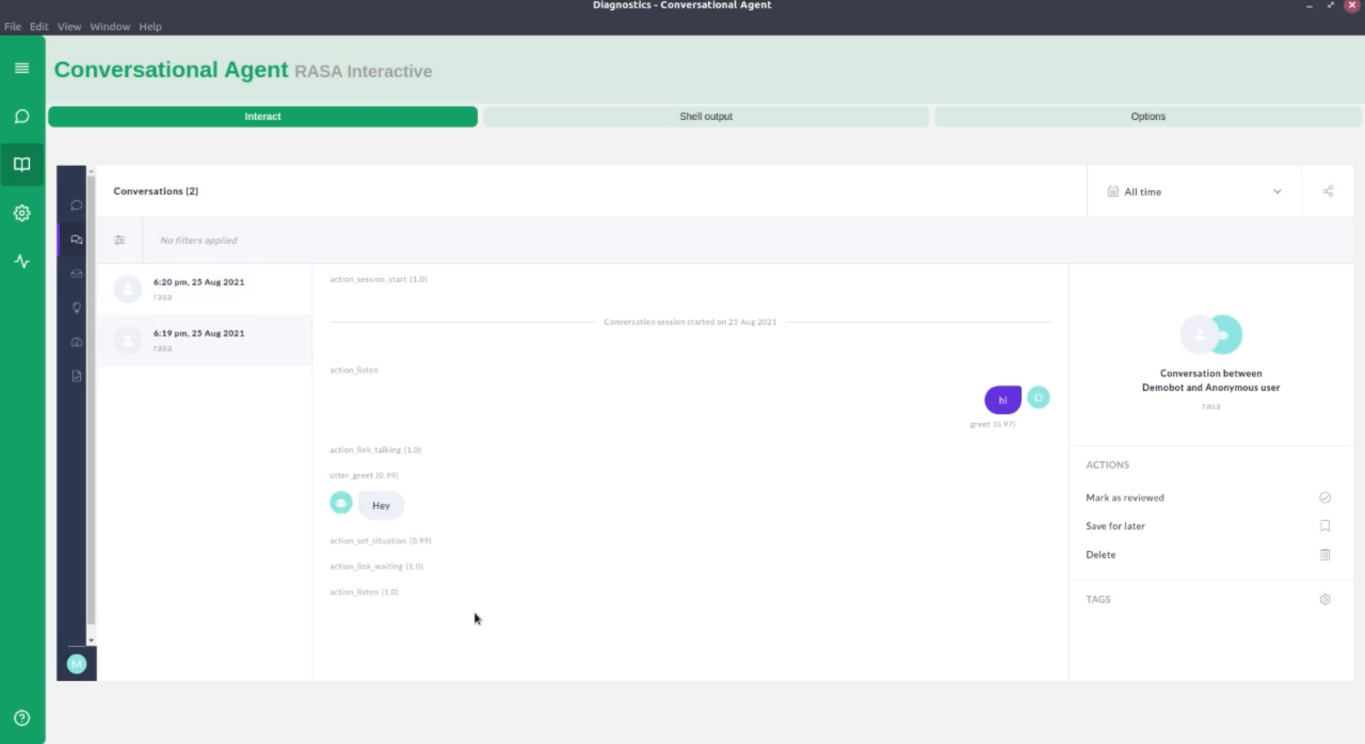This screenshot has width=1365, height=744.
Task: Click the Conversational Agent title
Action: 171,70
